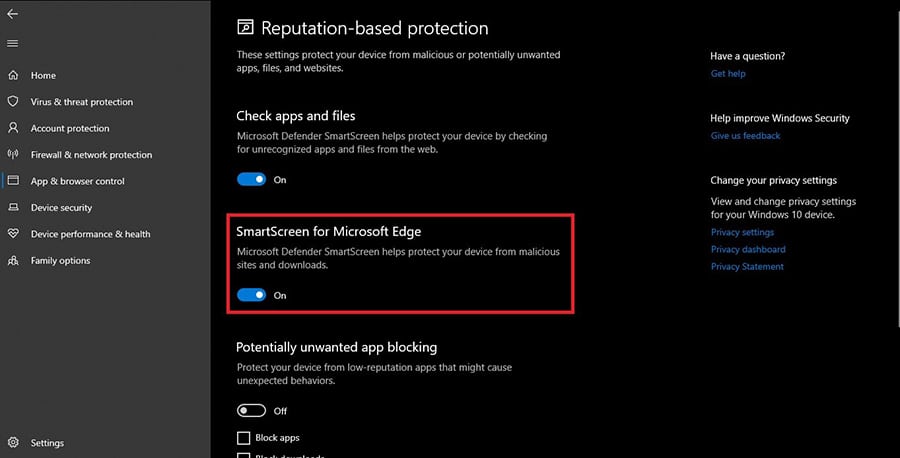This screenshot has width=900, height=458.
Task: Open the Settings gear icon
Action: (x=13, y=443)
